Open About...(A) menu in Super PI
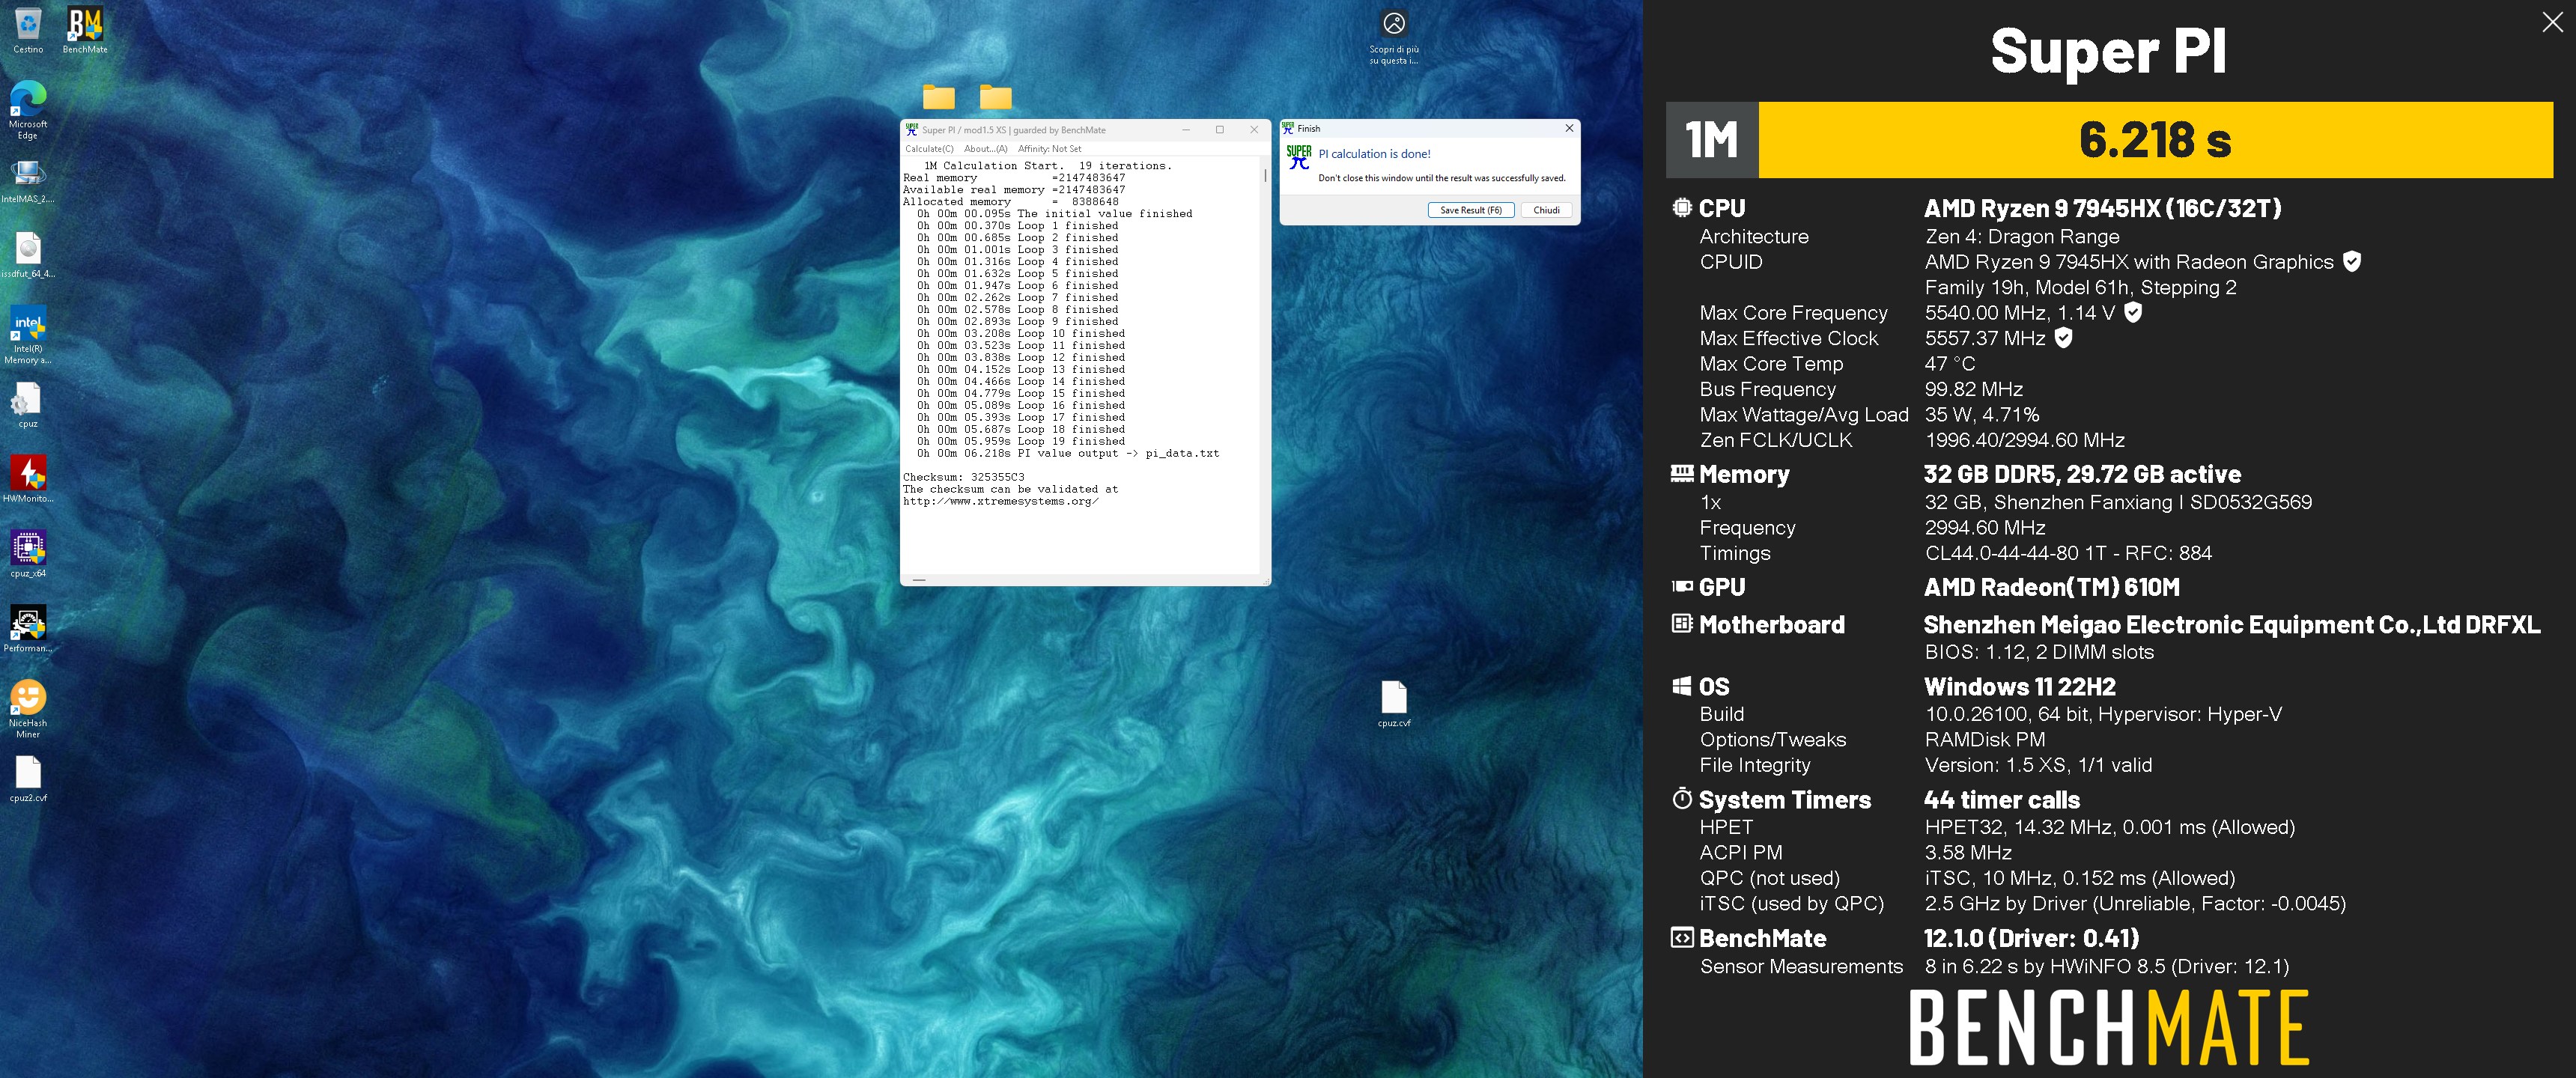 (x=985, y=149)
